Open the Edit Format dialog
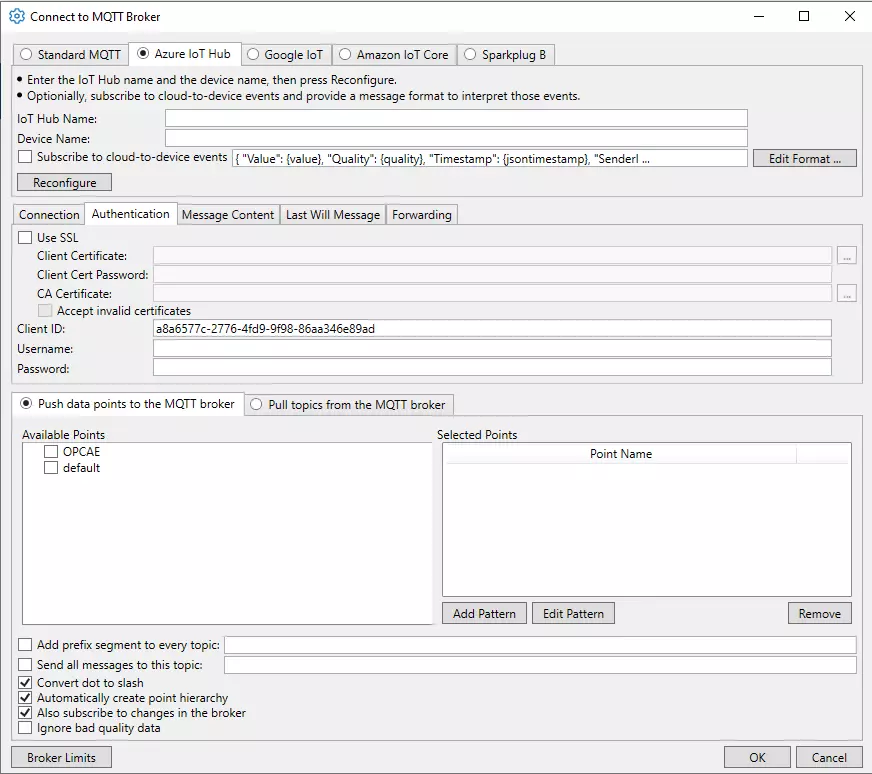The height and width of the screenshot is (774, 872). [804, 158]
